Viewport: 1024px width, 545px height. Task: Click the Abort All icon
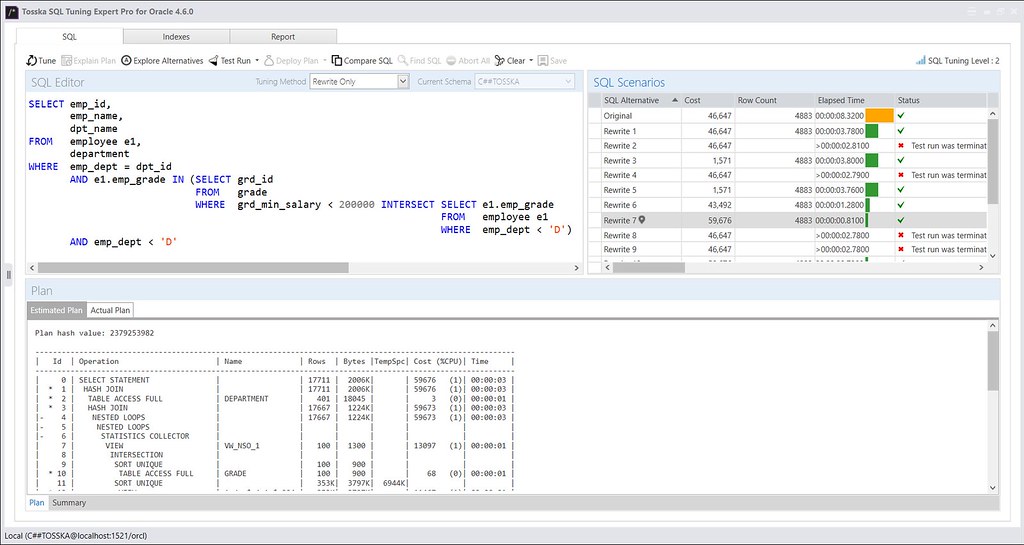pos(451,61)
